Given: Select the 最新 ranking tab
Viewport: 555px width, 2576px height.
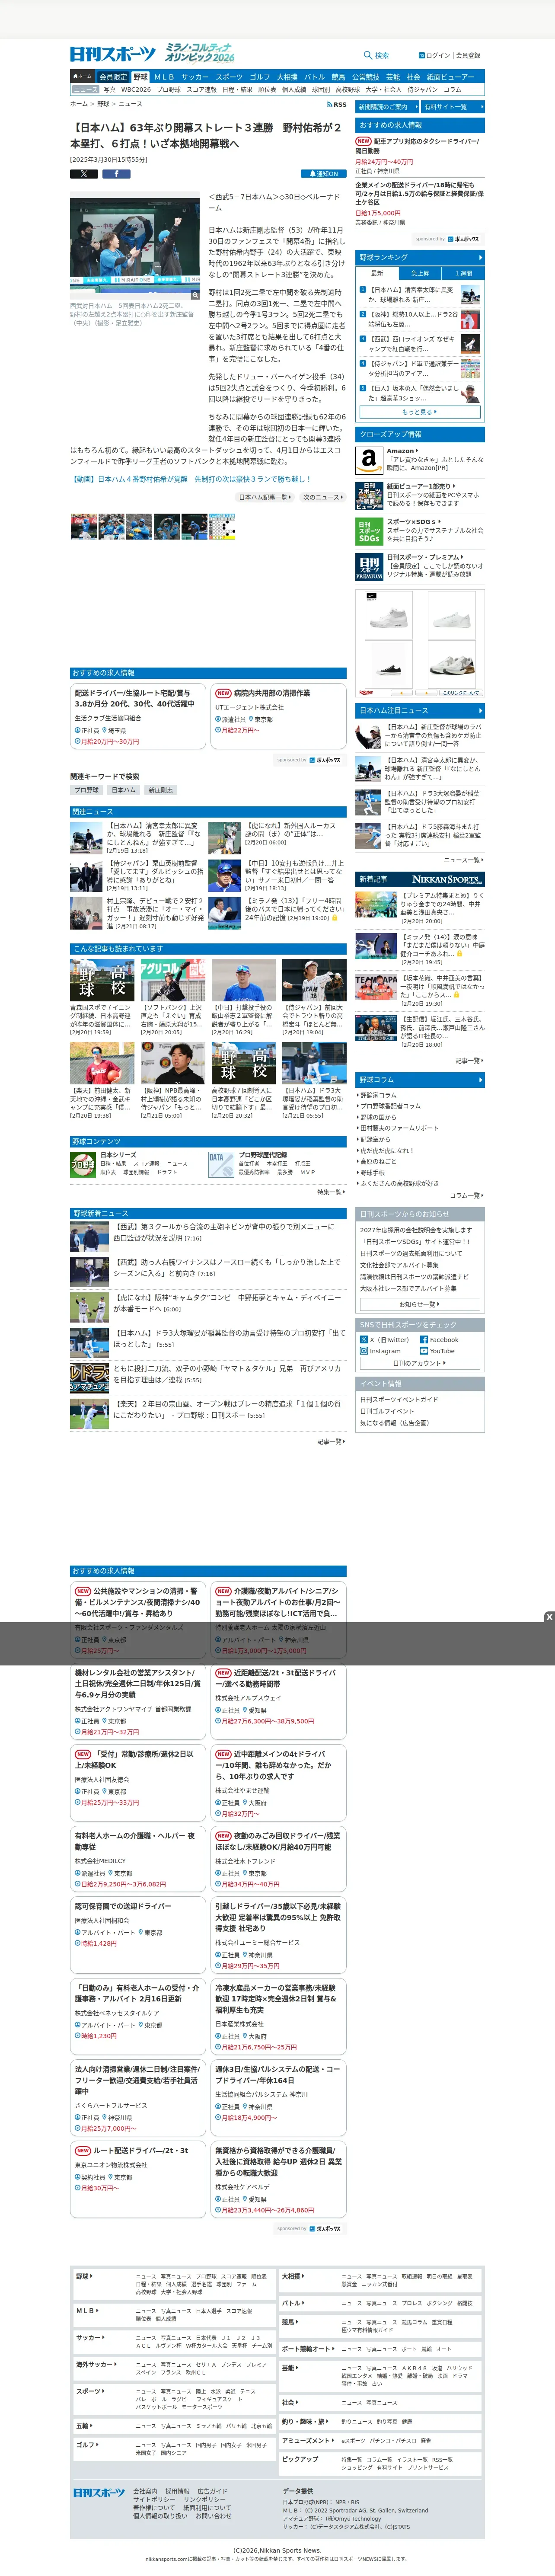Looking at the screenshot, I should pyautogui.click(x=377, y=273).
